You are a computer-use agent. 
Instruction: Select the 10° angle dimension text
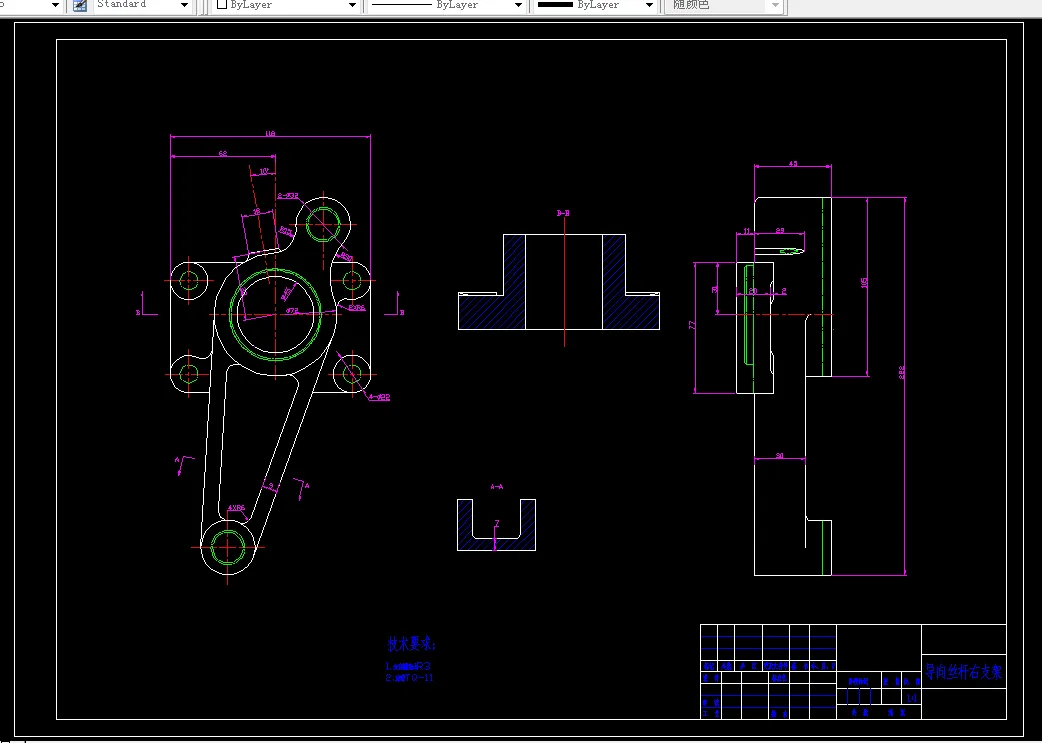tap(264, 171)
